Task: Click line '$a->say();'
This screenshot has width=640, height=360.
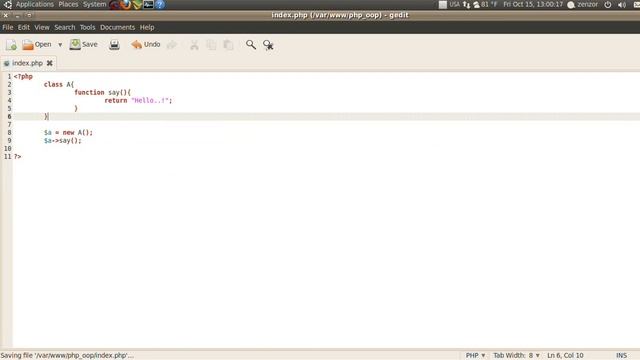Action: tap(62, 141)
